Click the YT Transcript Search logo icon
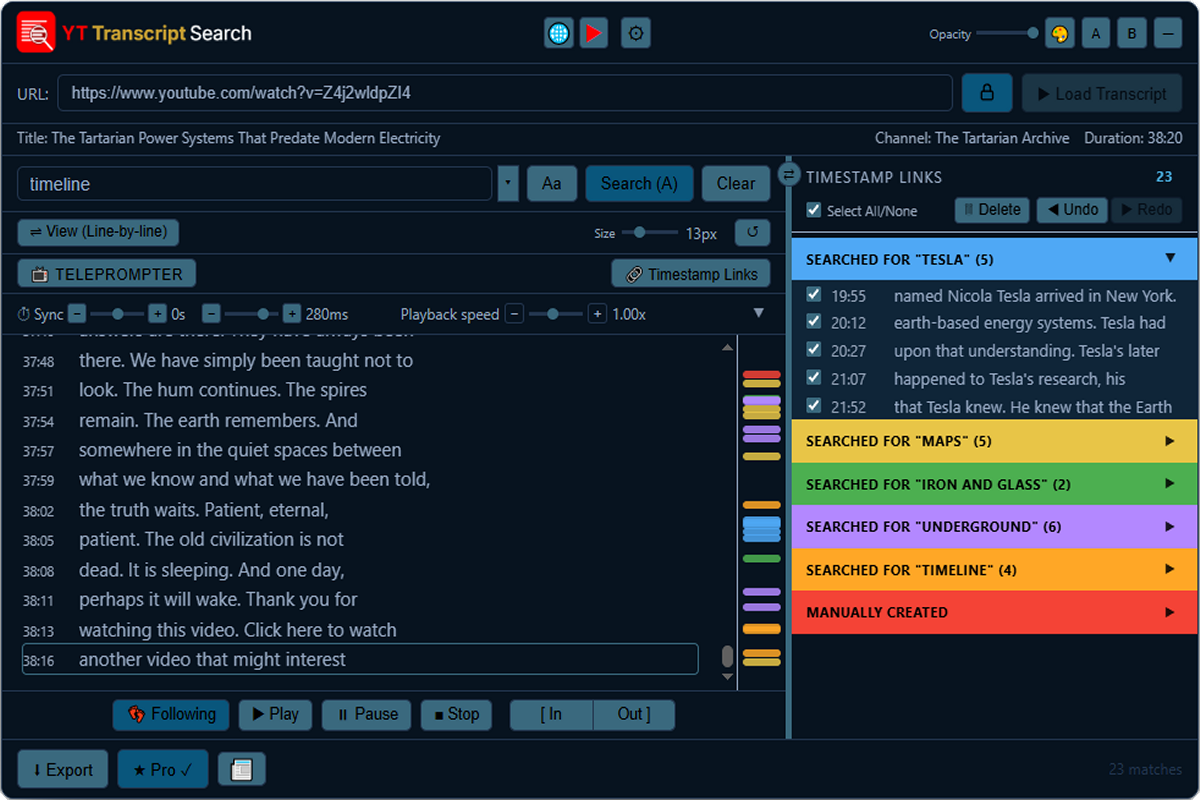Image resolution: width=1200 pixels, height=800 pixels. [37, 33]
